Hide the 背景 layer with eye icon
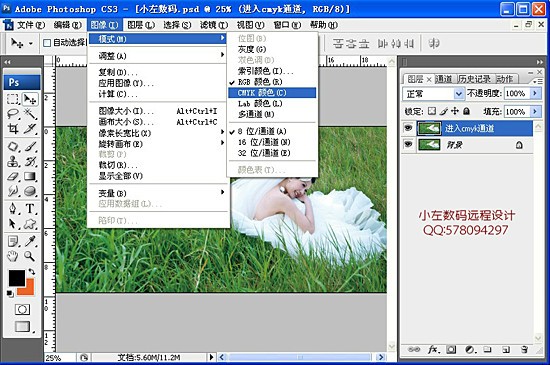Image resolution: width=550 pixels, height=365 pixels. (408, 144)
